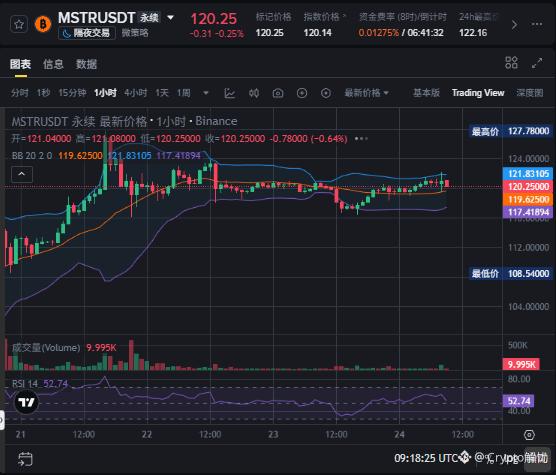
Task: Select the 4小时 interval
Action: pos(136,93)
